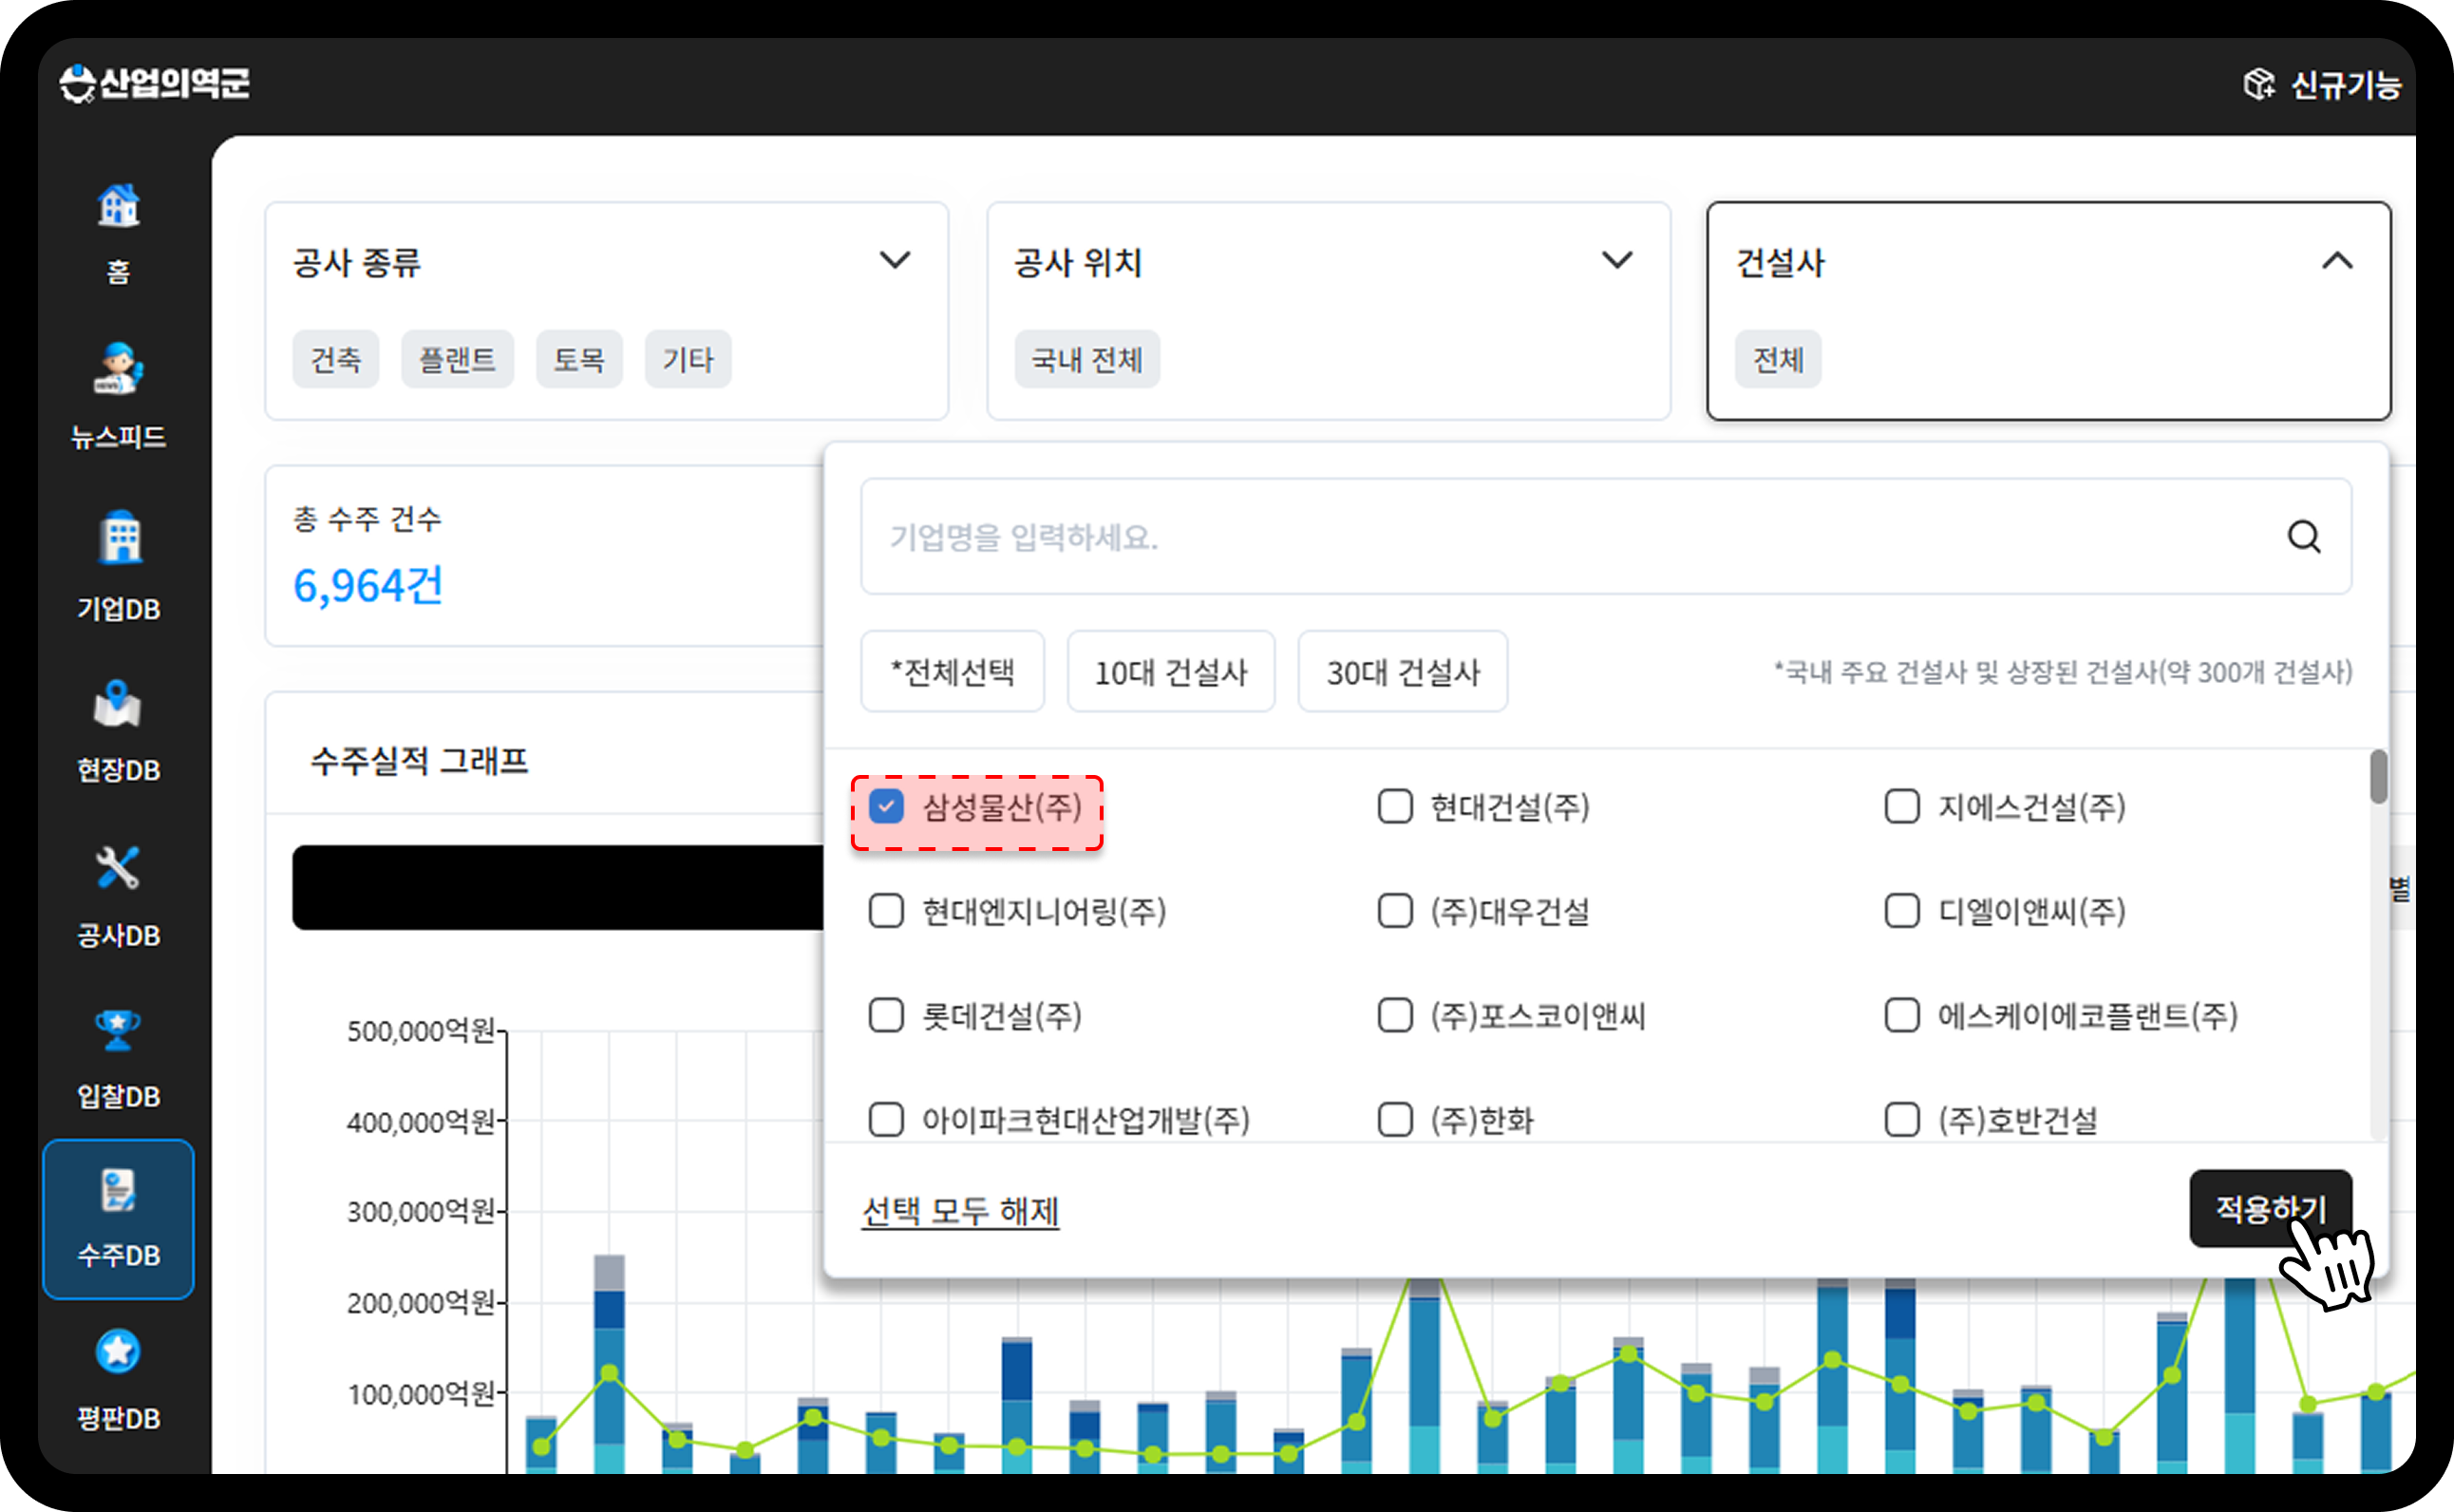Expand the 공사 위치 dropdown chevron
2454x1512 pixels.
(1617, 261)
